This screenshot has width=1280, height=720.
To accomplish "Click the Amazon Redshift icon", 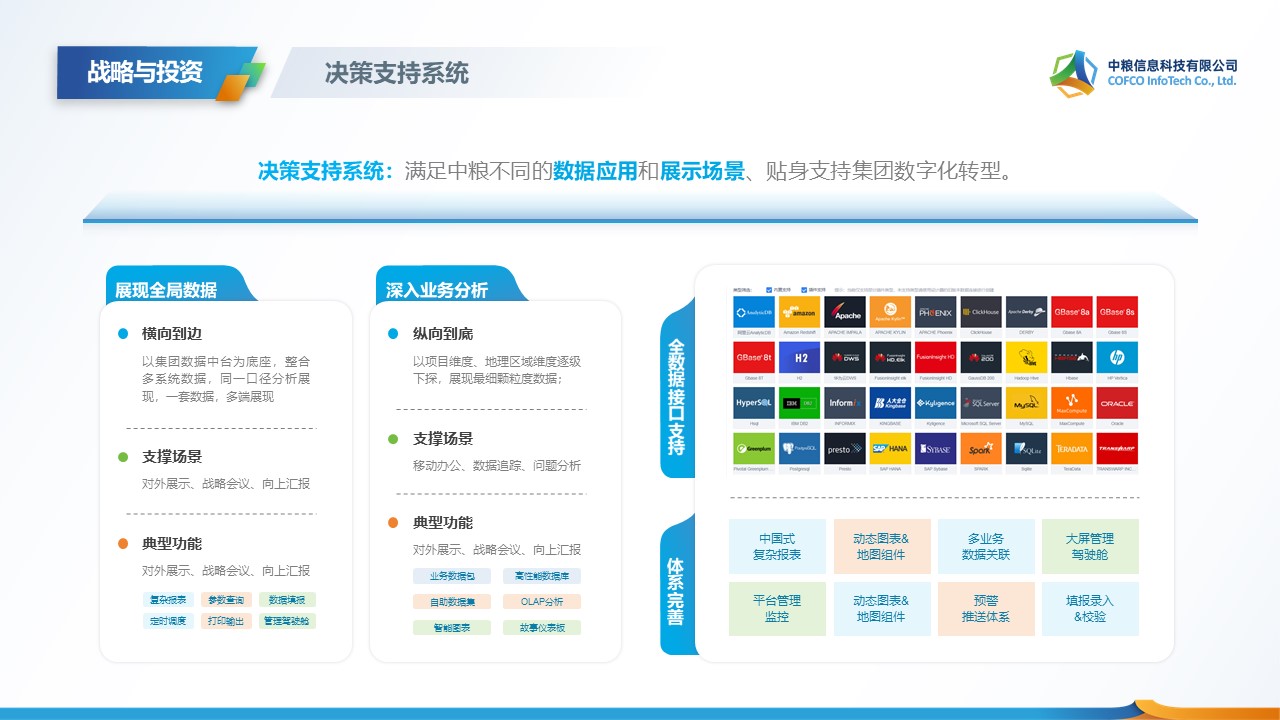I will point(799,312).
